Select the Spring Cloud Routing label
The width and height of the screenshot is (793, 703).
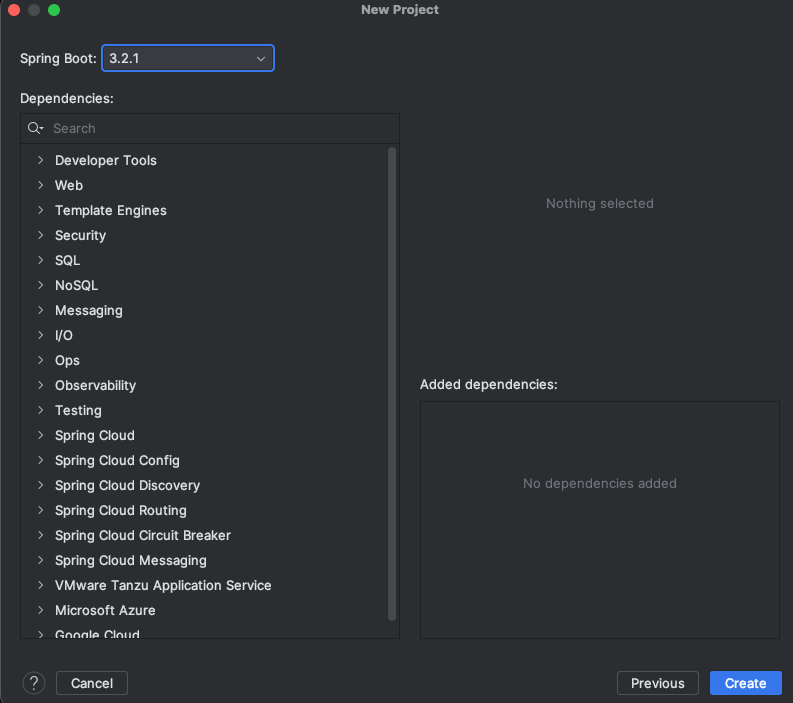tap(121, 511)
